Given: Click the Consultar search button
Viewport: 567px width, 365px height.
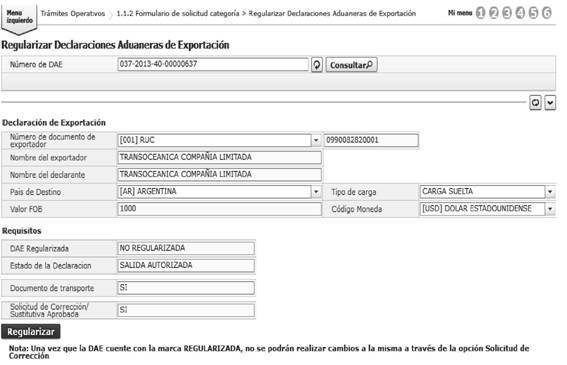Looking at the screenshot, I should pos(351,65).
